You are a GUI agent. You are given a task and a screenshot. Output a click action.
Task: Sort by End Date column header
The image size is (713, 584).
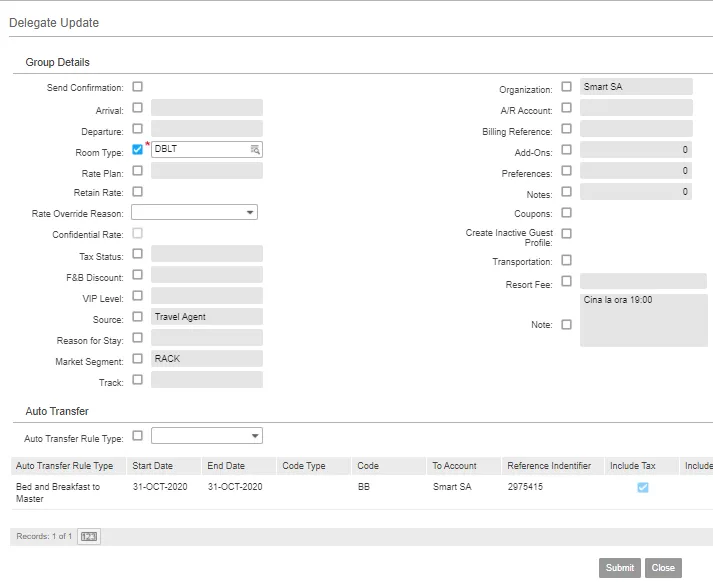(239, 466)
